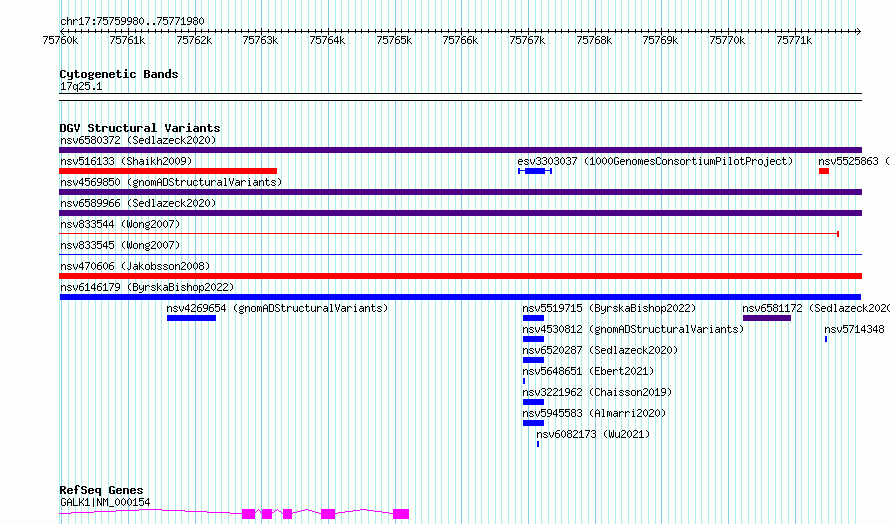Viewport: 890px width, 524px height.
Task: Open the nsv5525863 variant label
Action: (854, 161)
